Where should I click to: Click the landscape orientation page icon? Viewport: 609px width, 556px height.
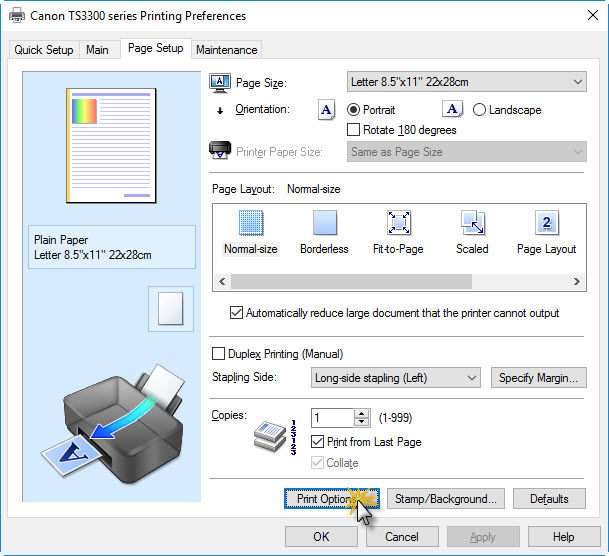pyautogui.click(x=452, y=110)
